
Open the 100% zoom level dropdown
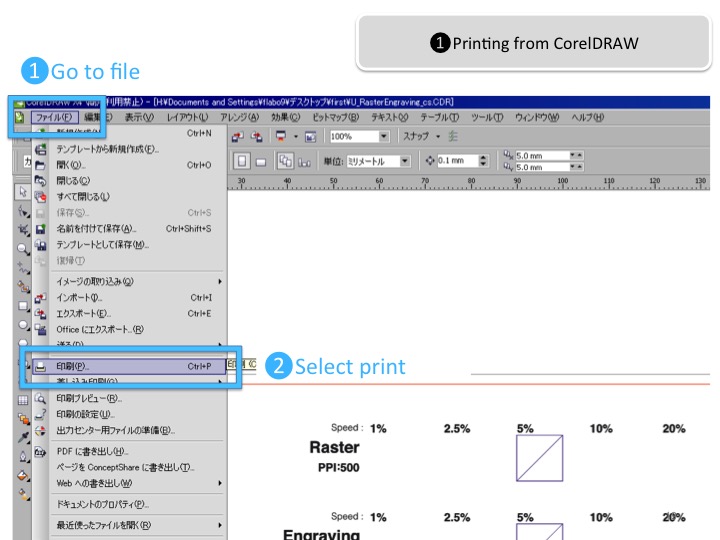tap(384, 136)
